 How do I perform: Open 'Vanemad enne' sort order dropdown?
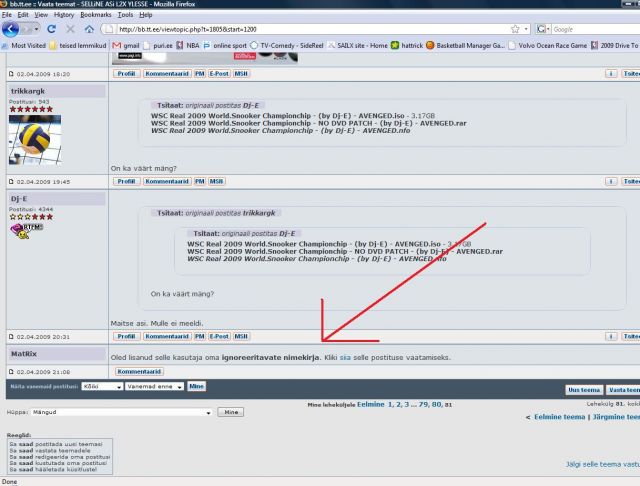(x=154, y=385)
